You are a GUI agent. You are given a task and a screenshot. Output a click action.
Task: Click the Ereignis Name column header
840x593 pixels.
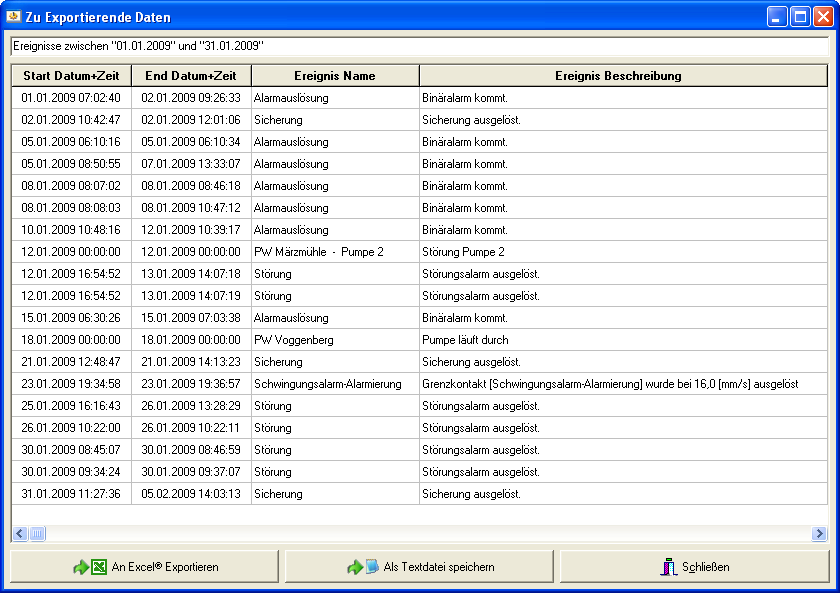point(335,76)
